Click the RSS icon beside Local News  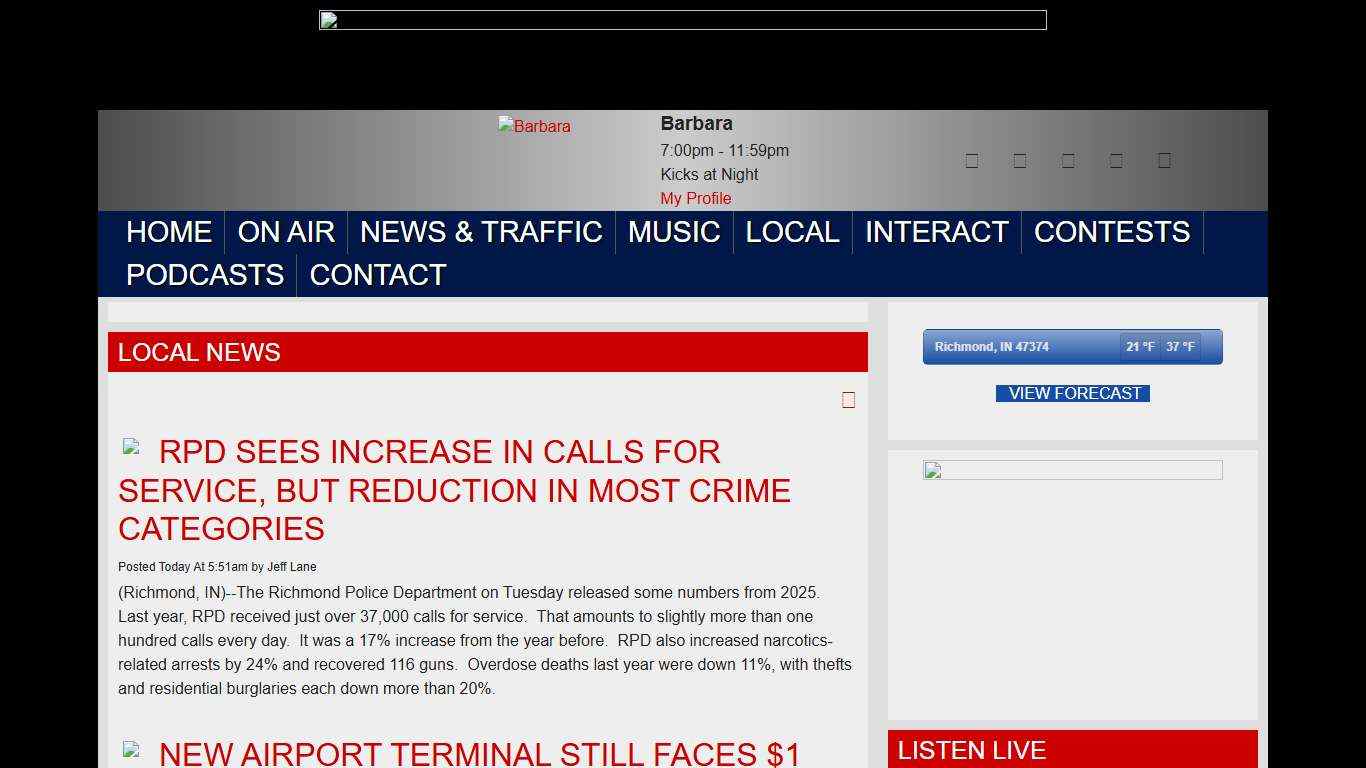848,399
